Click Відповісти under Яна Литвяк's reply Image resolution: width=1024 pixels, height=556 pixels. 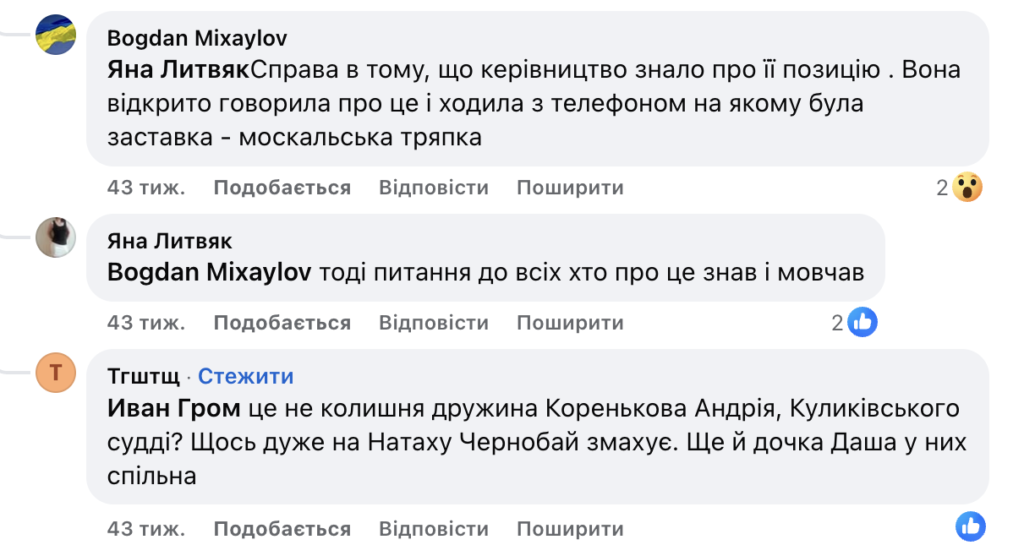pos(433,323)
